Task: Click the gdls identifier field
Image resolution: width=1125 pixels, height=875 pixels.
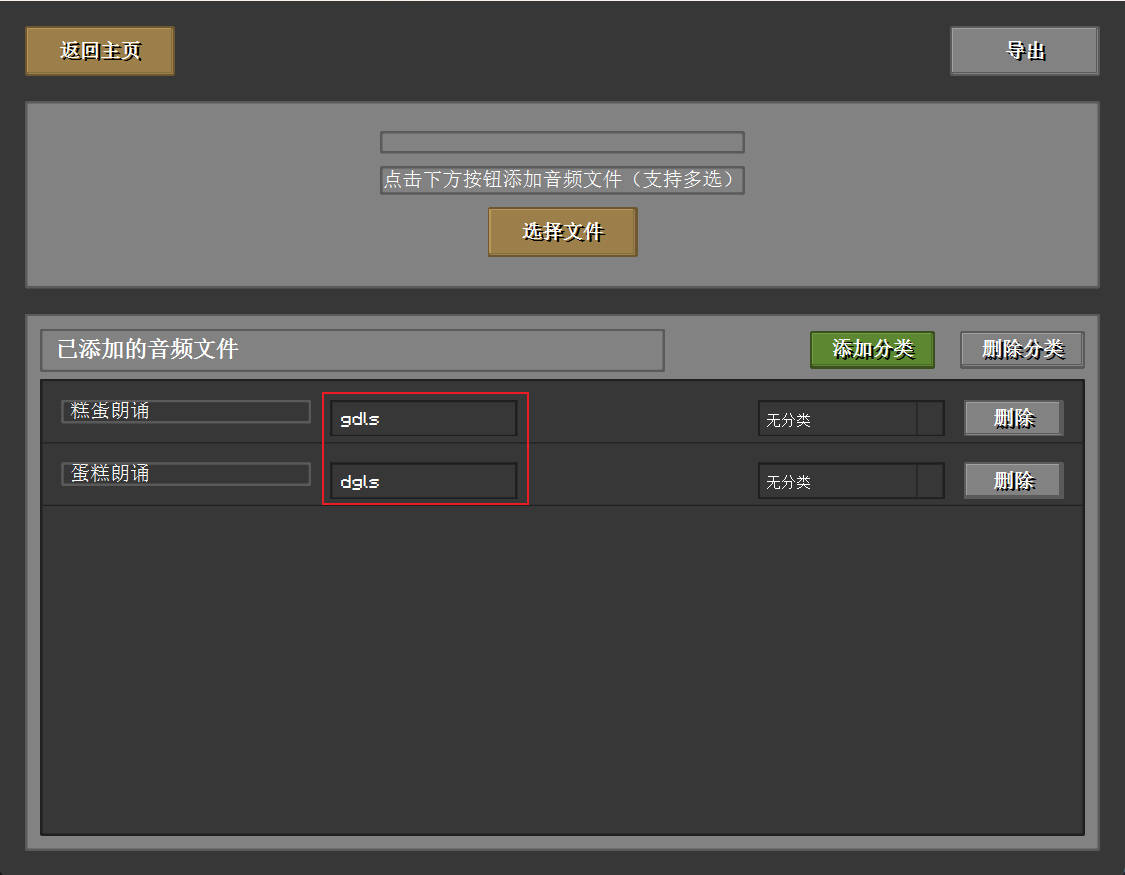Action: point(422,418)
